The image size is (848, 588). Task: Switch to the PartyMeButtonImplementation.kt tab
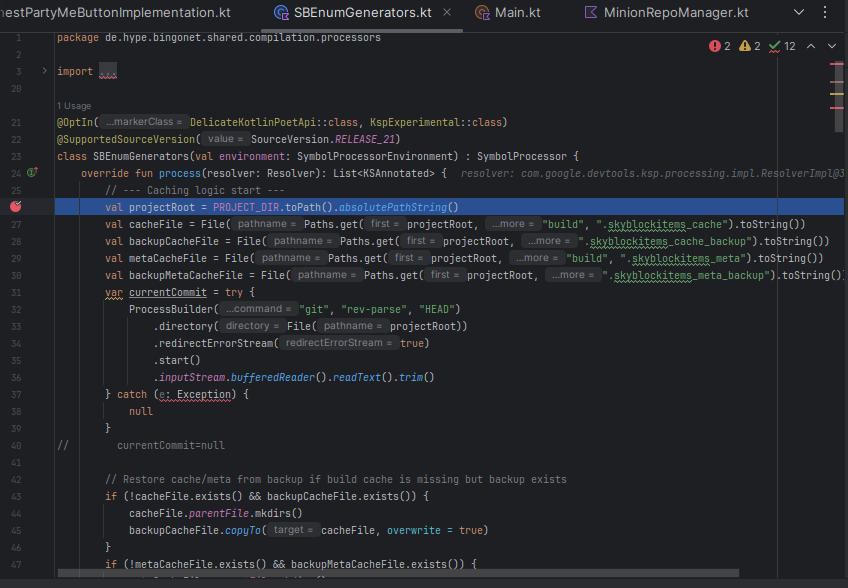point(115,12)
